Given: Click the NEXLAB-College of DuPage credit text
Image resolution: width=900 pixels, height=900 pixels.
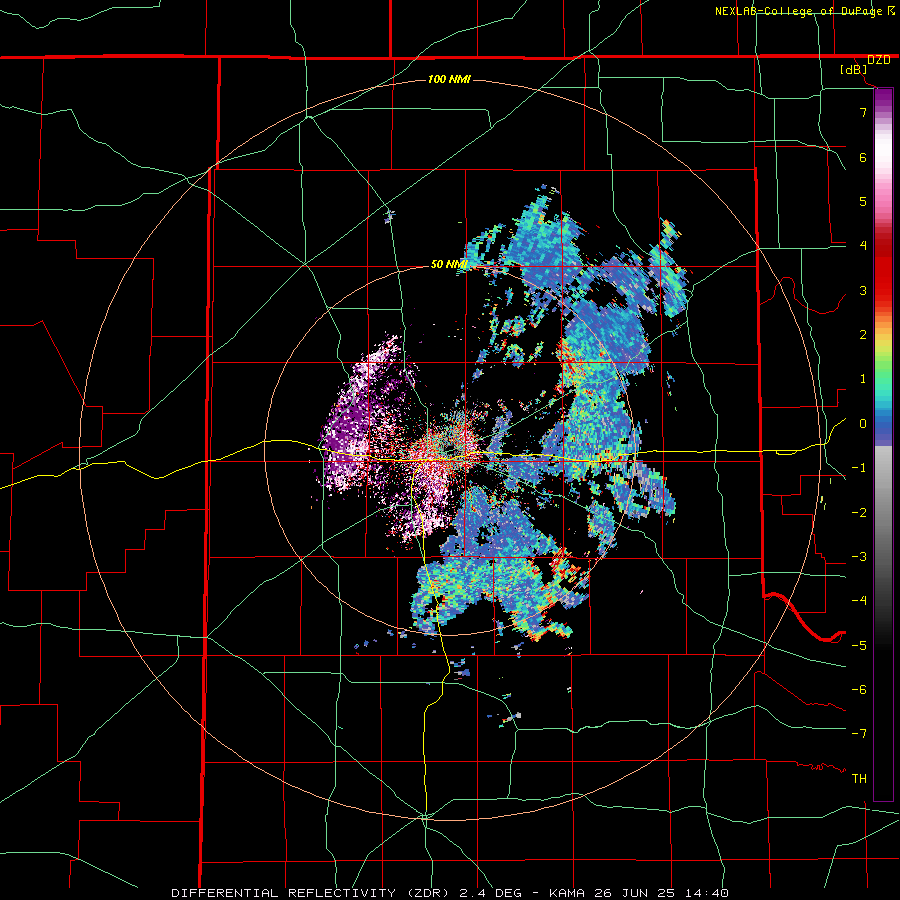Looking at the screenshot, I should click(x=800, y=11).
